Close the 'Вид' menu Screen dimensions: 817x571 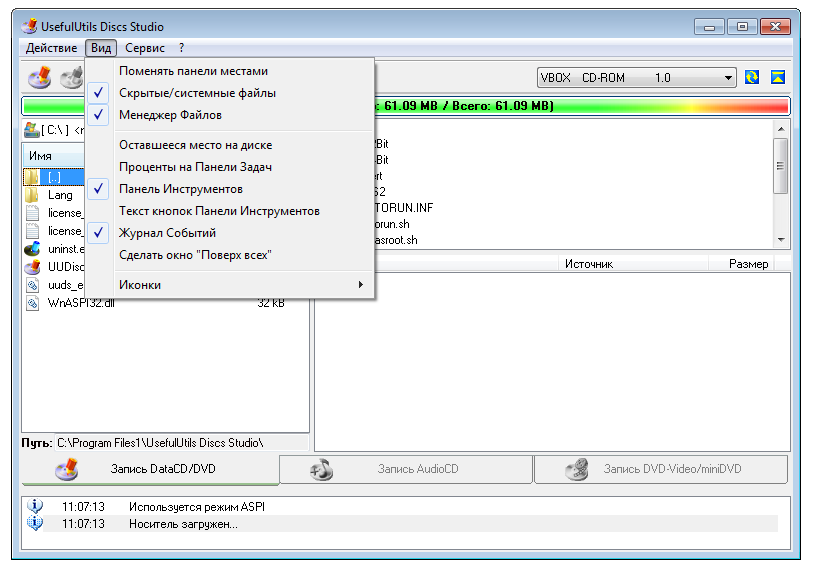pos(101,48)
